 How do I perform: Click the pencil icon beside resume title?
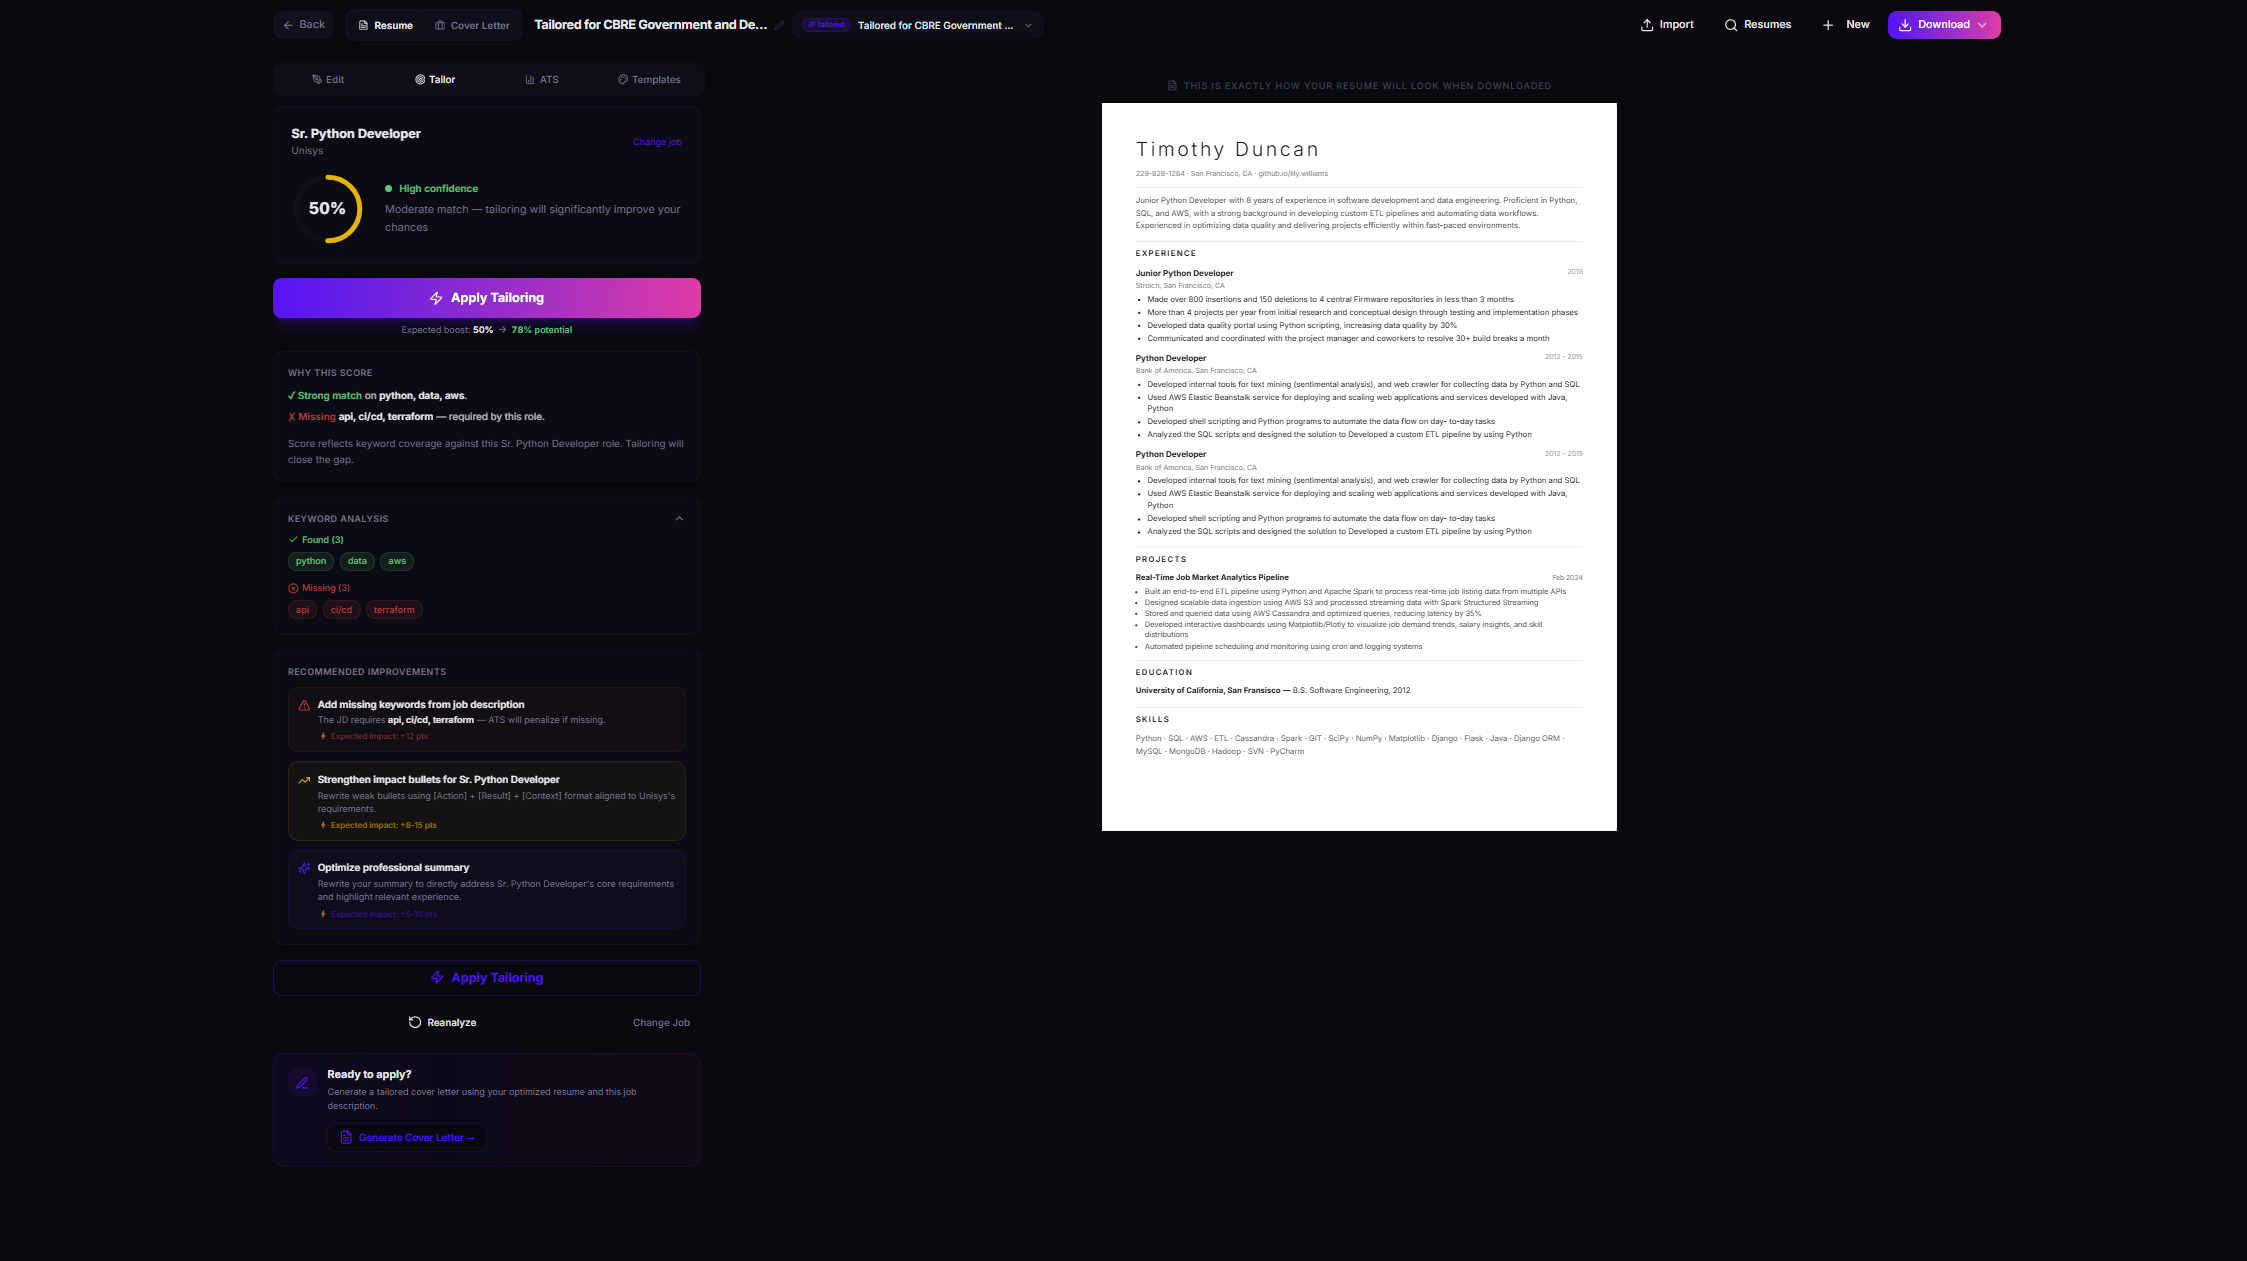(779, 26)
